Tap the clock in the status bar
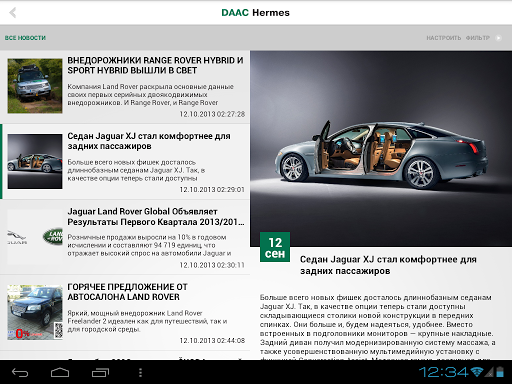The height and width of the screenshot is (384, 512). pyautogui.click(x=444, y=372)
